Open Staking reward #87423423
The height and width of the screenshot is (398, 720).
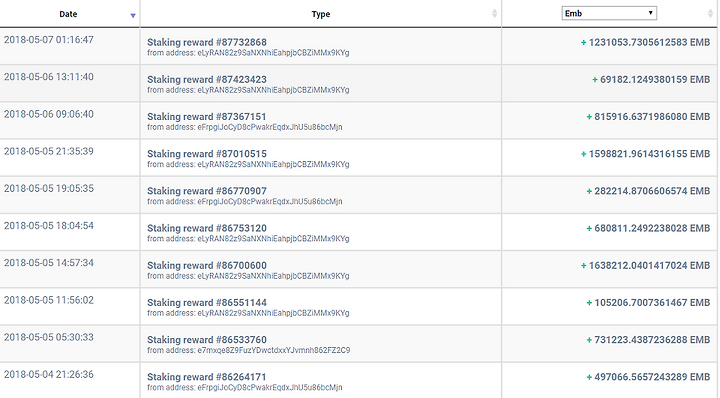[x=207, y=79]
